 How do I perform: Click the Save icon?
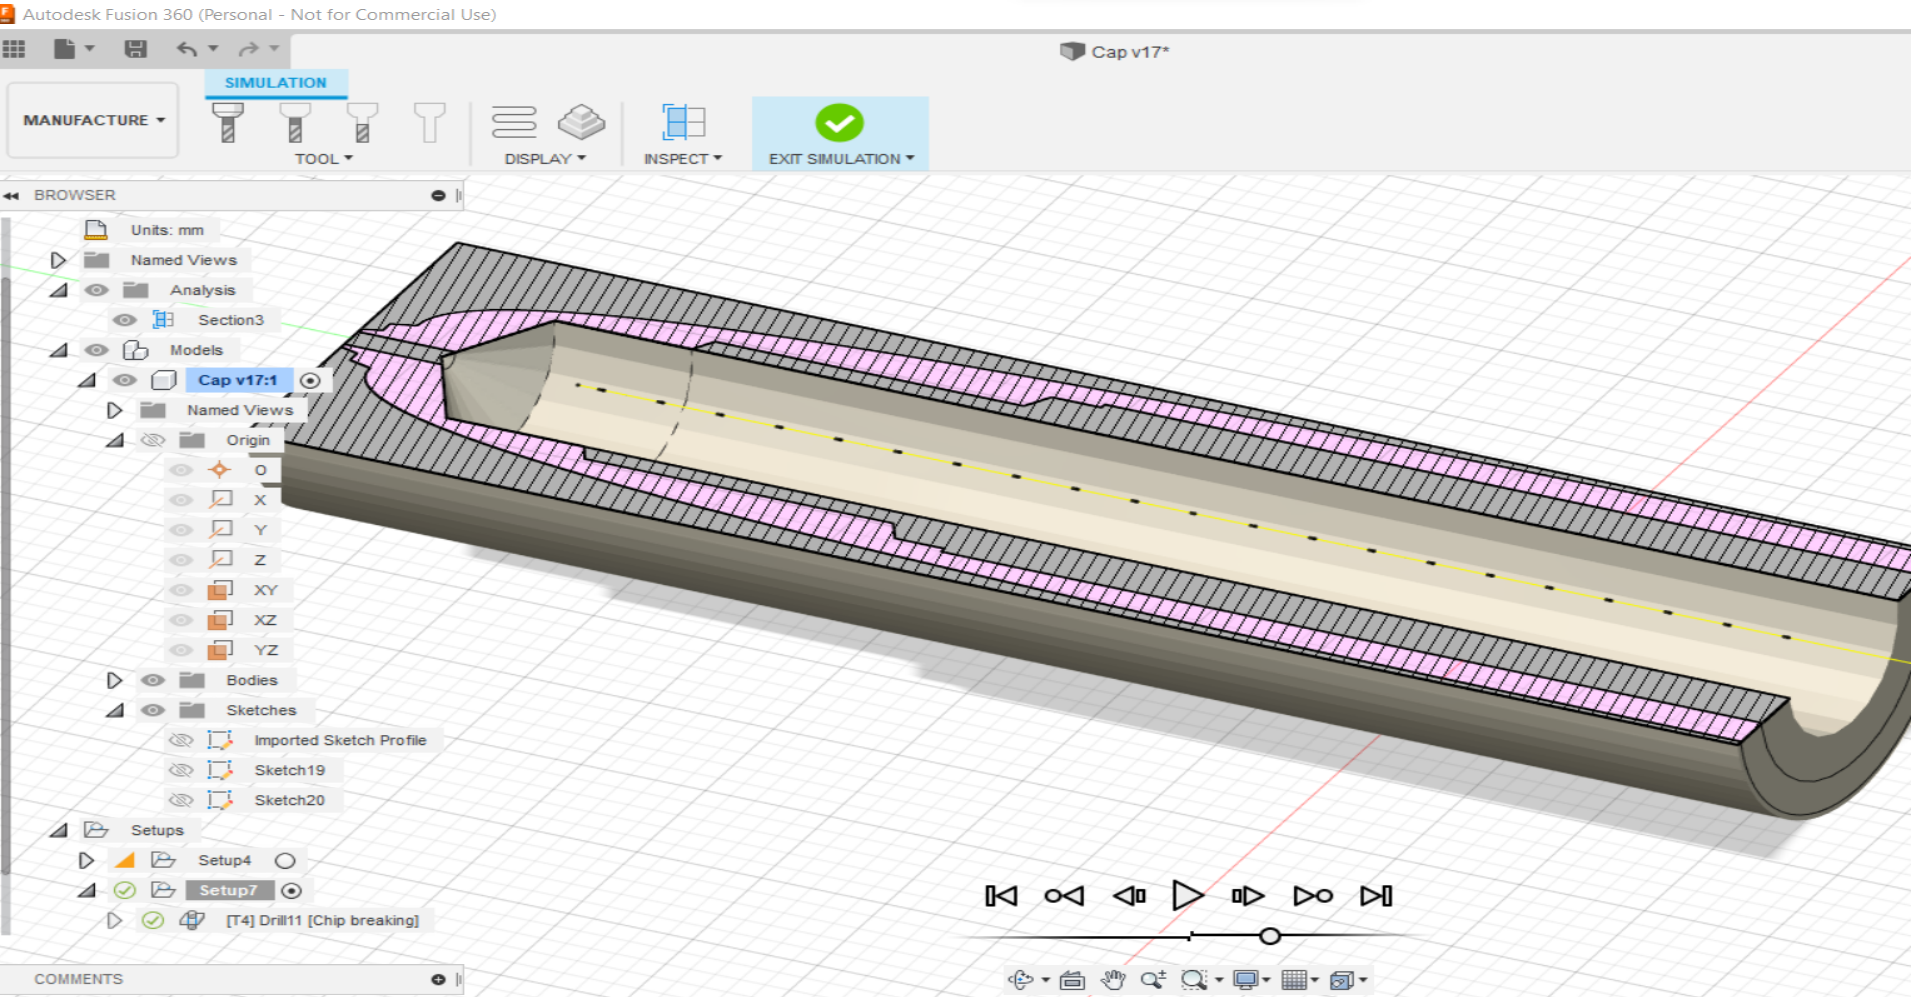click(x=136, y=49)
